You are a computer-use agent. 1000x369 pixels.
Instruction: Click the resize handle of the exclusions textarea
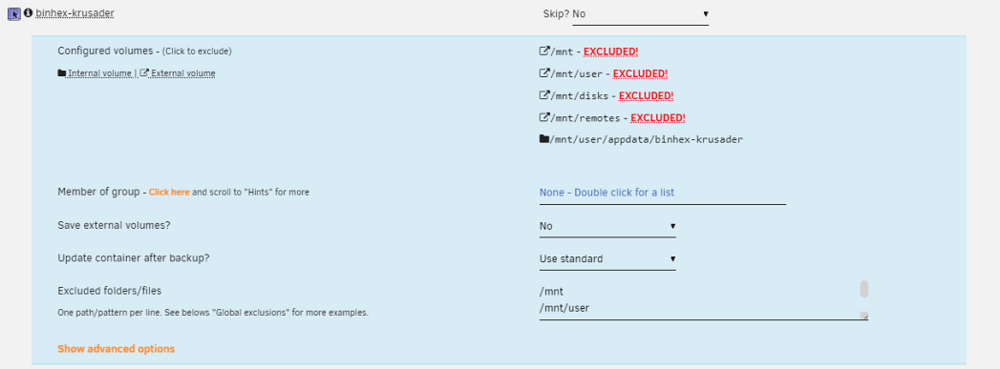click(x=864, y=315)
